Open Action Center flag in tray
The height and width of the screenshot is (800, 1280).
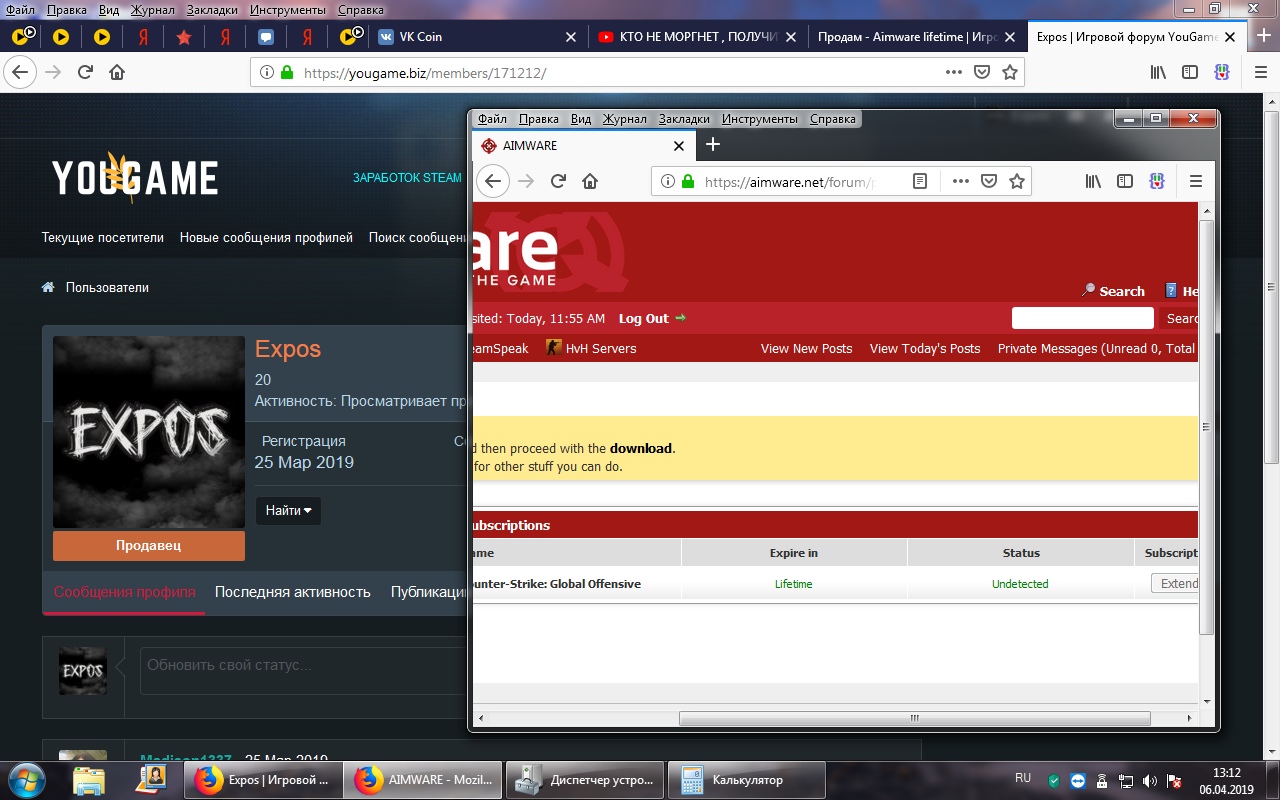[1174, 780]
